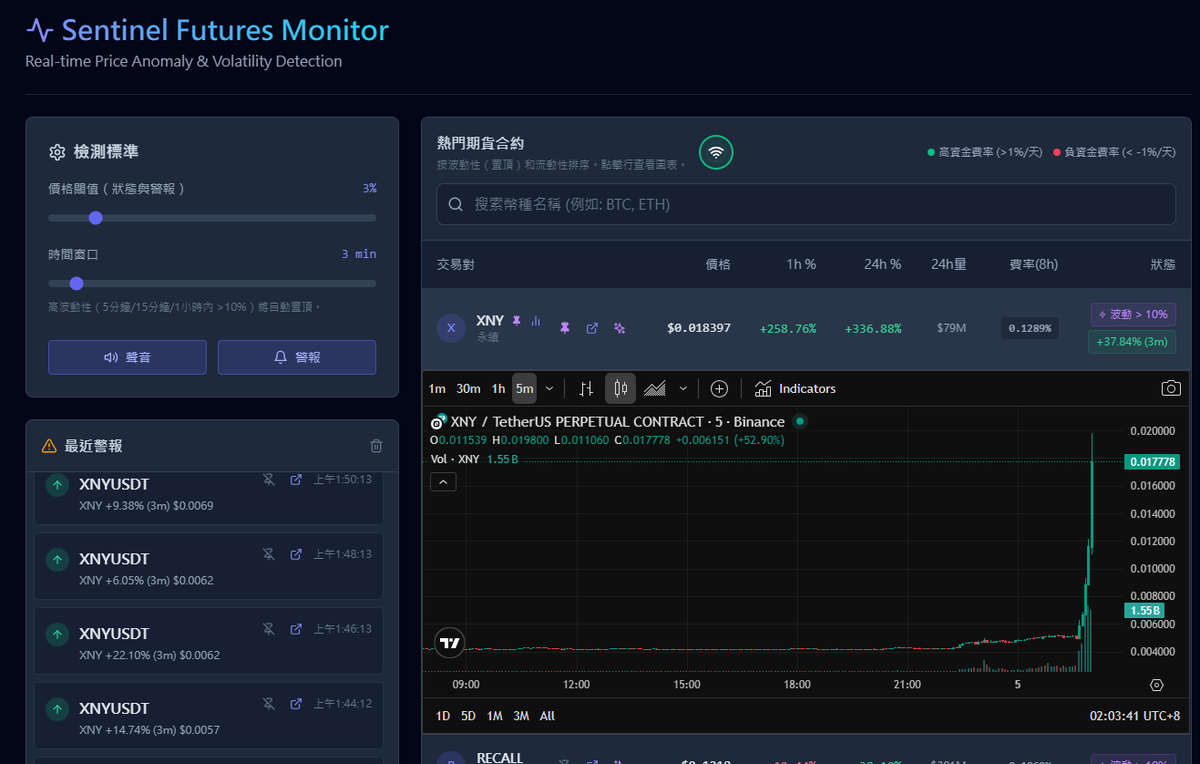Toggle the green connection status indicator
The height and width of the screenshot is (764, 1200).
pos(715,152)
